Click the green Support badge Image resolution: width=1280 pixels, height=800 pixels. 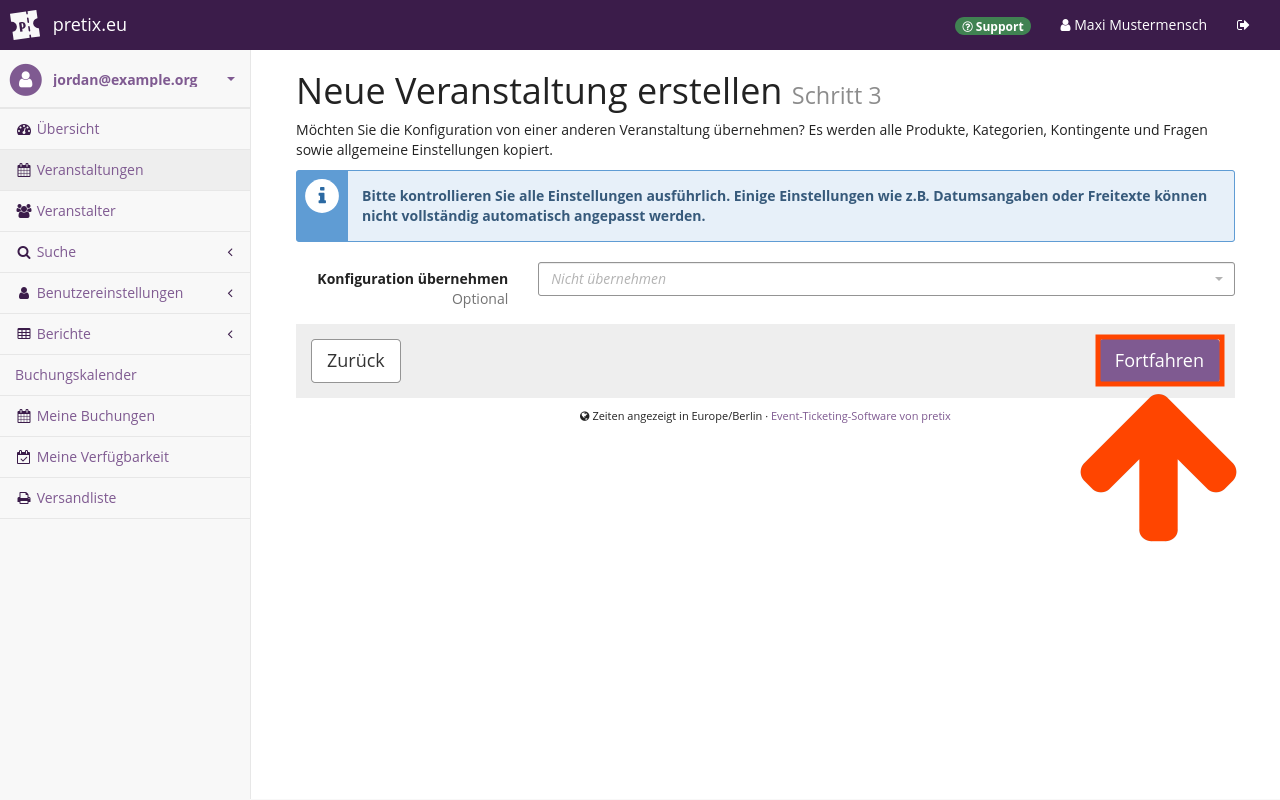pyautogui.click(x=993, y=26)
